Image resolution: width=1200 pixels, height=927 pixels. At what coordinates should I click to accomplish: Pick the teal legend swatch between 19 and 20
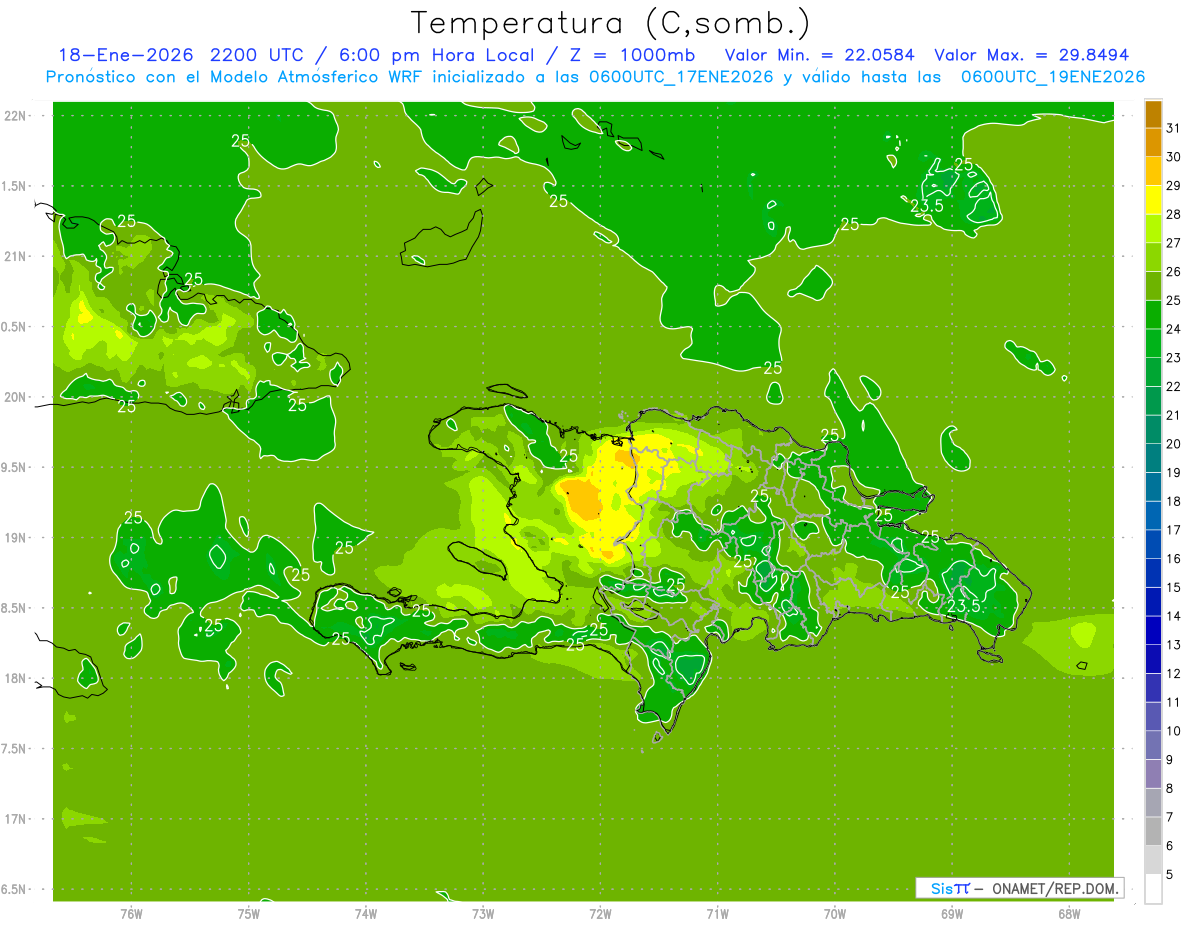1153,458
